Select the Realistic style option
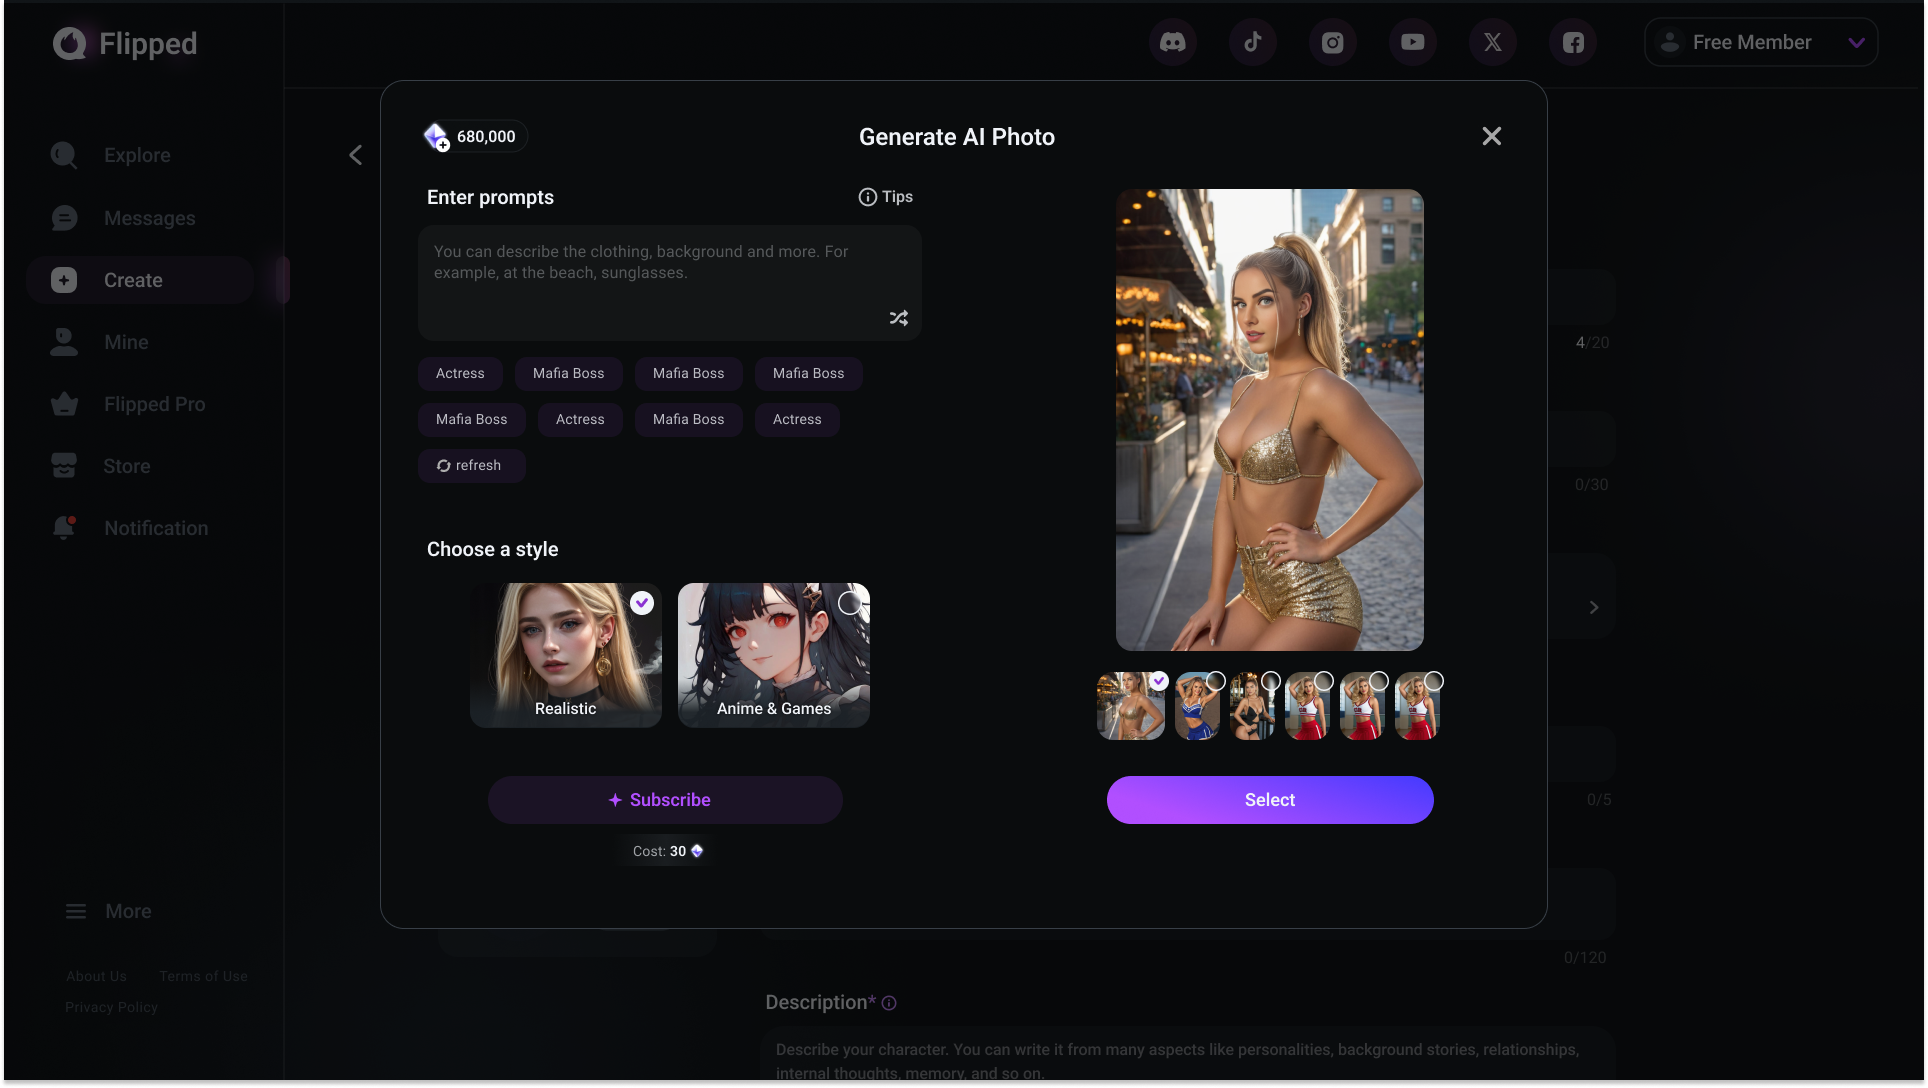 pos(565,655)
